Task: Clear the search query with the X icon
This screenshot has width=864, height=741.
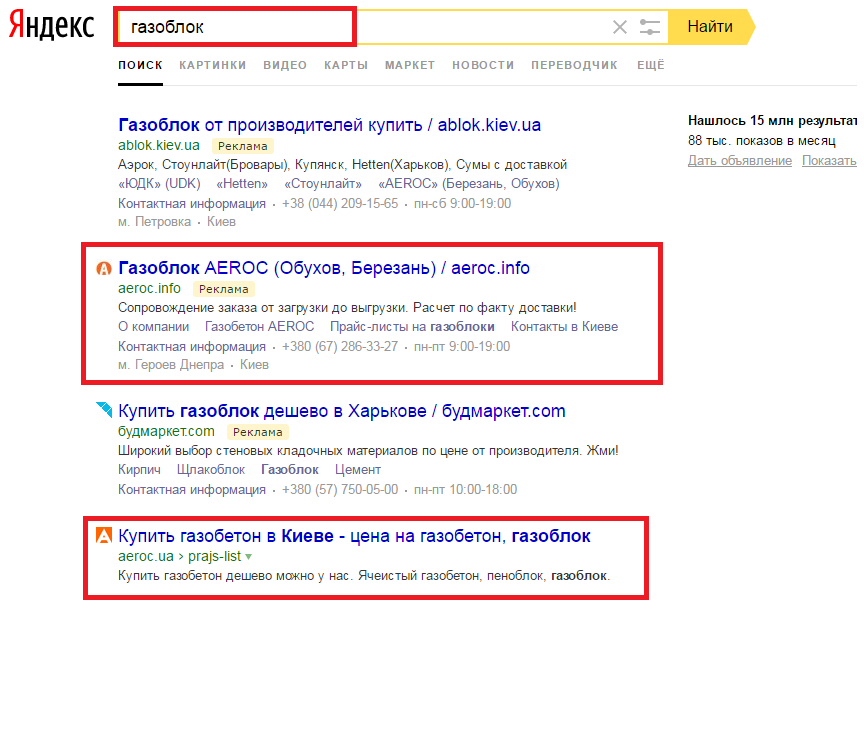Action: pos(620,26)
